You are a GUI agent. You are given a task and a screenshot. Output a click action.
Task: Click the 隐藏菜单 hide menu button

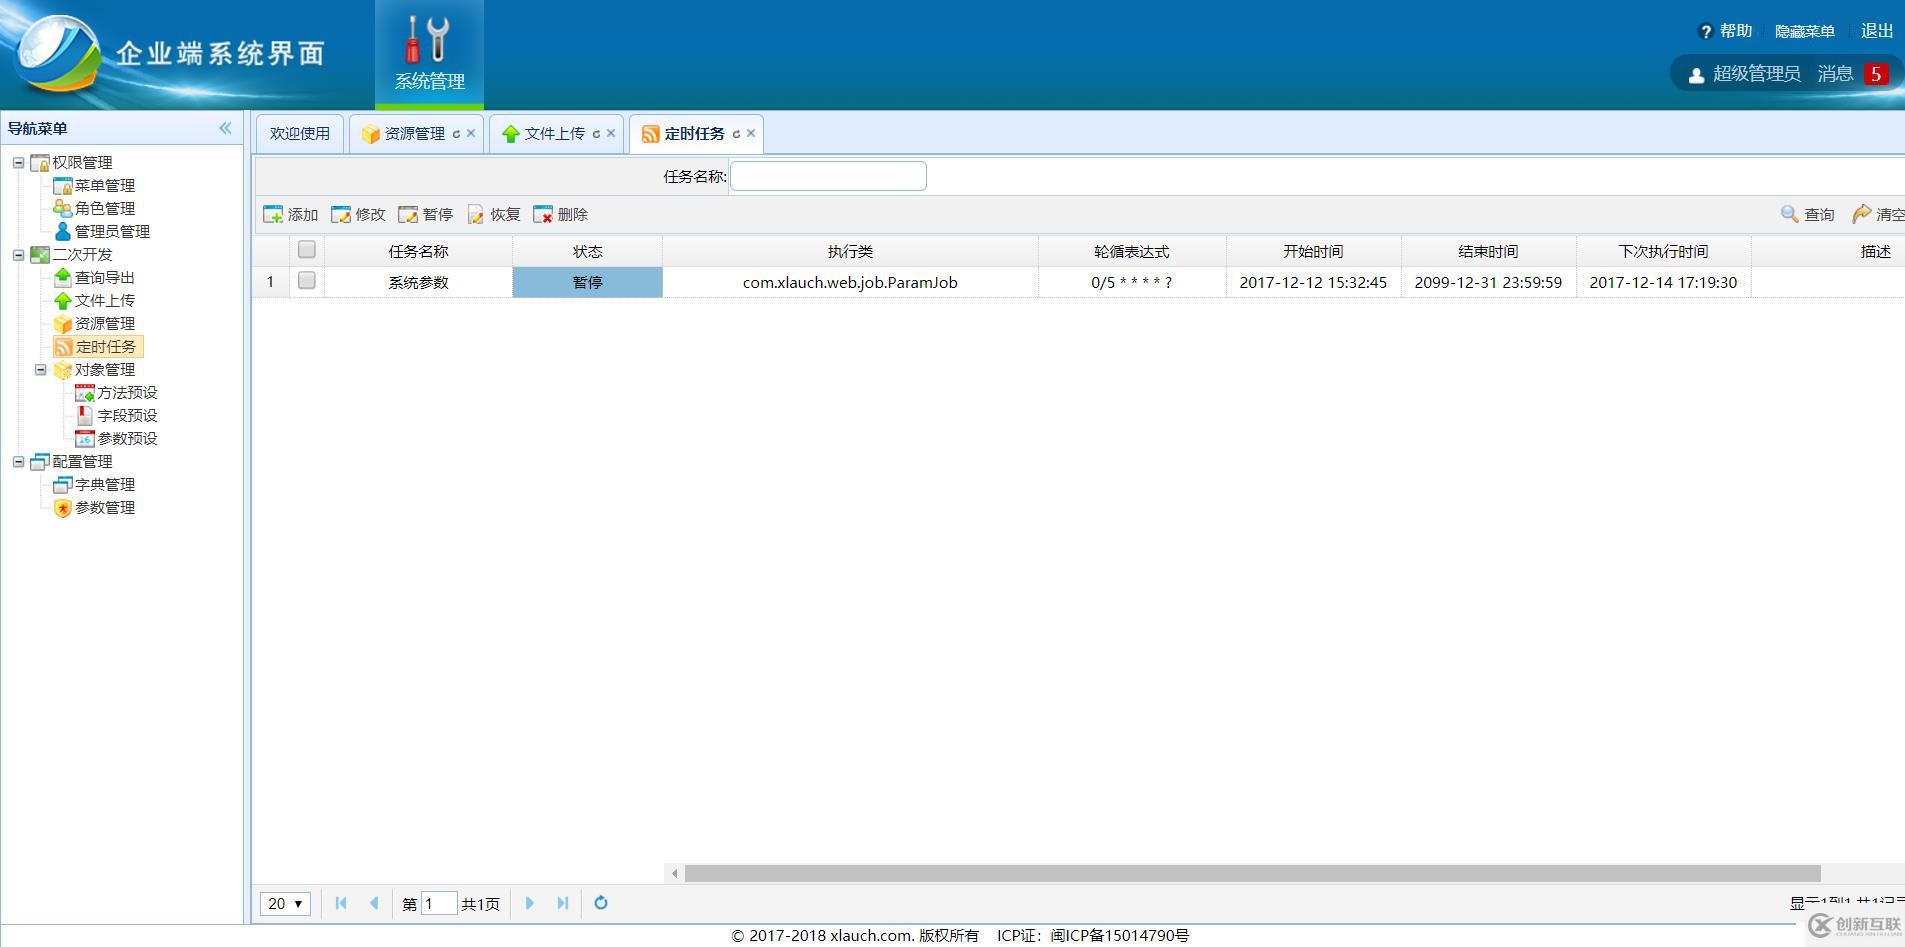(x=1804, y=30)
